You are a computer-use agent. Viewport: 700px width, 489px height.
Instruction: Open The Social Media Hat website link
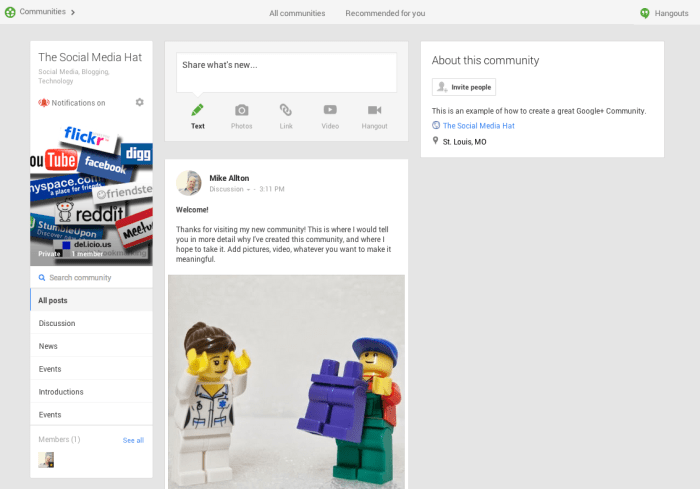478,126
